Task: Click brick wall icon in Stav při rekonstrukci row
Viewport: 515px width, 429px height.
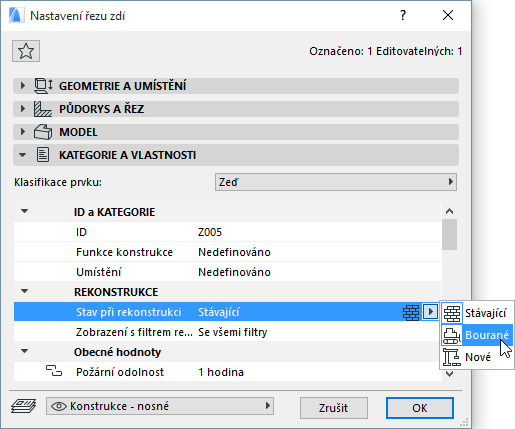Action: coord(411,312)
